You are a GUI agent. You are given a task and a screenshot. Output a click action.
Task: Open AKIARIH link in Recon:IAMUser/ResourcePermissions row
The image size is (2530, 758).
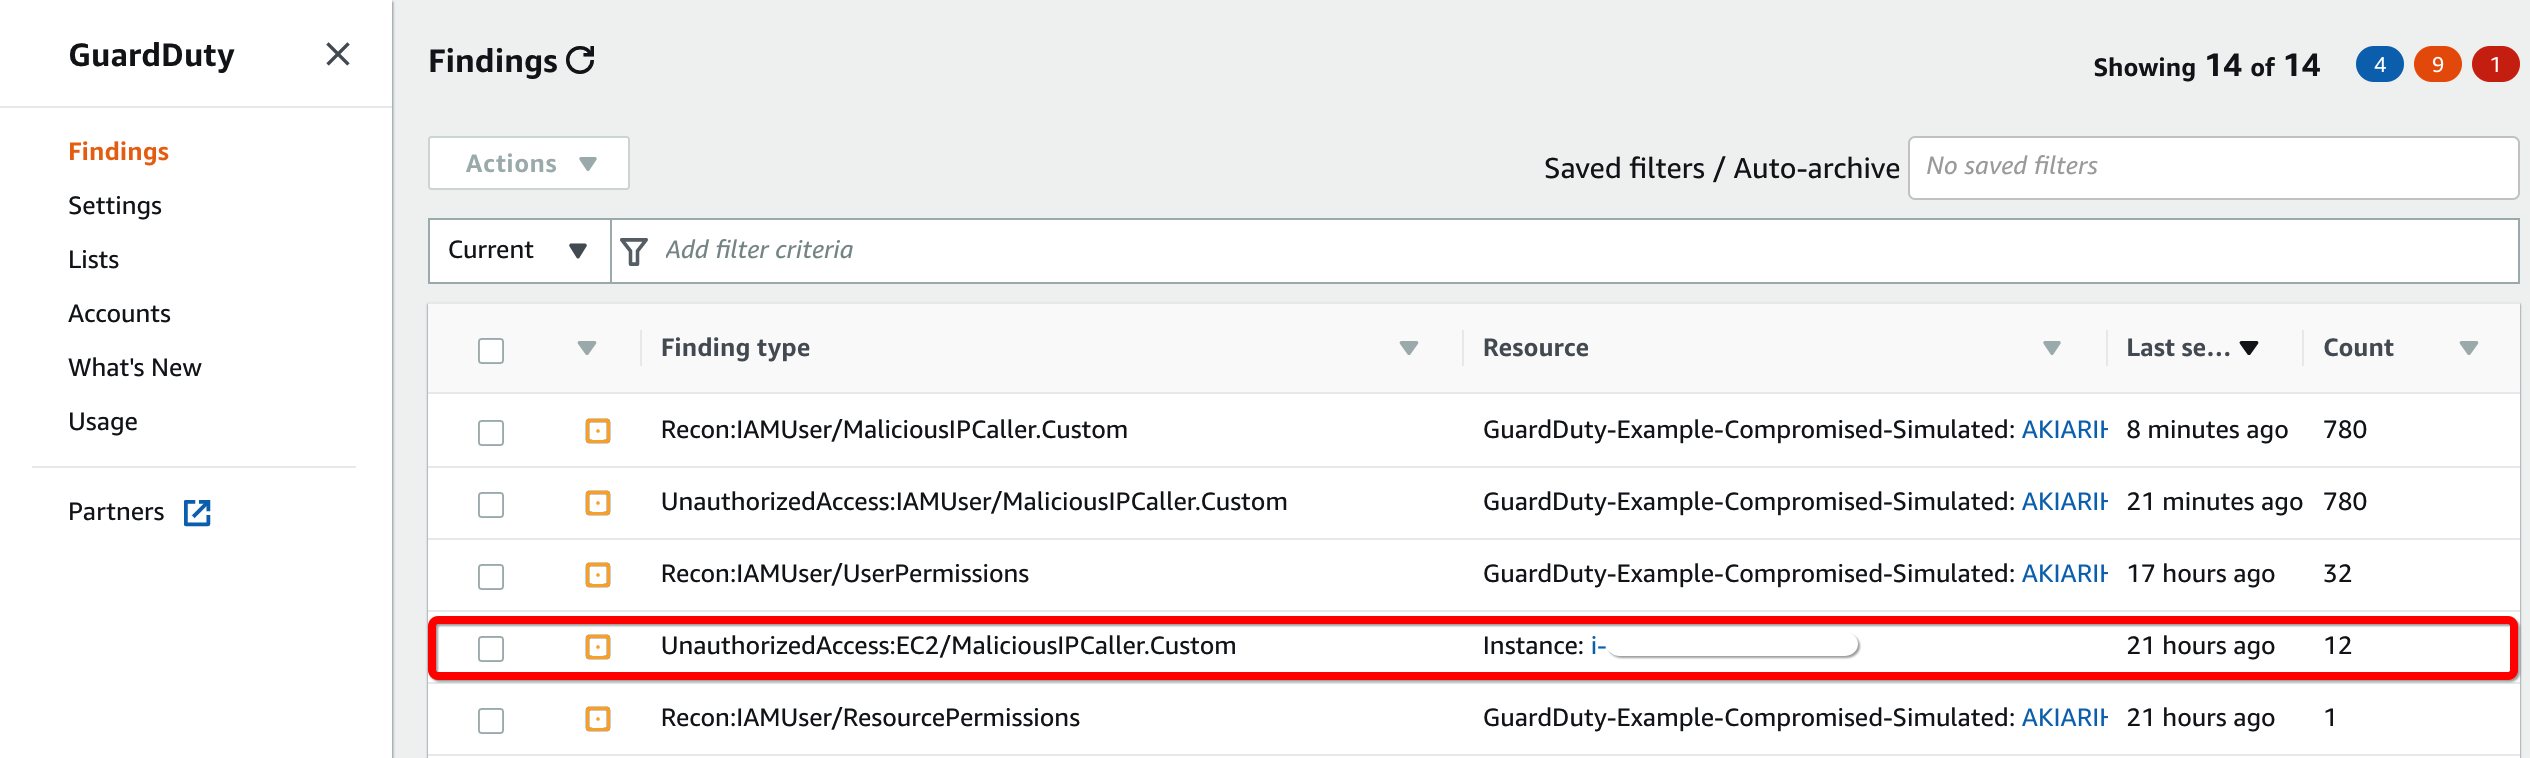click(x=2064, y=717)
